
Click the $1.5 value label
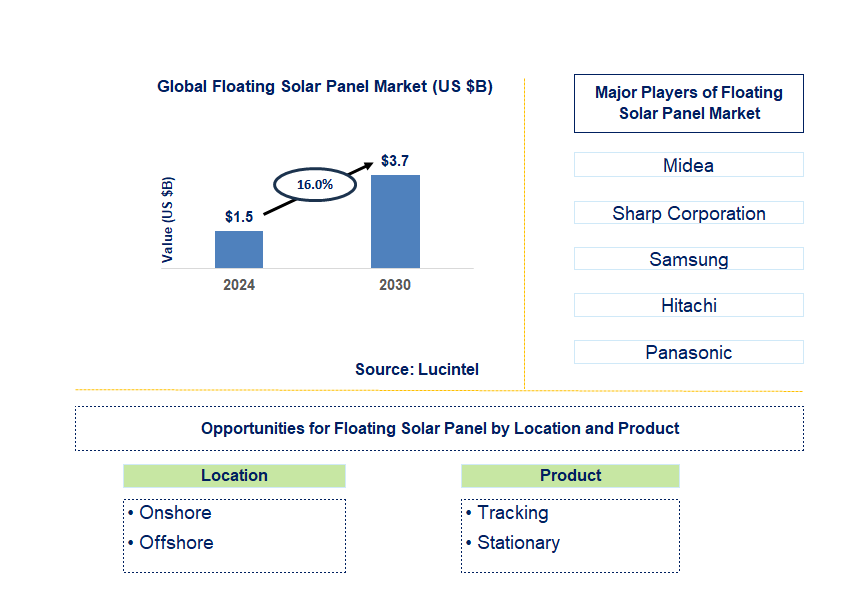point(238,213)
